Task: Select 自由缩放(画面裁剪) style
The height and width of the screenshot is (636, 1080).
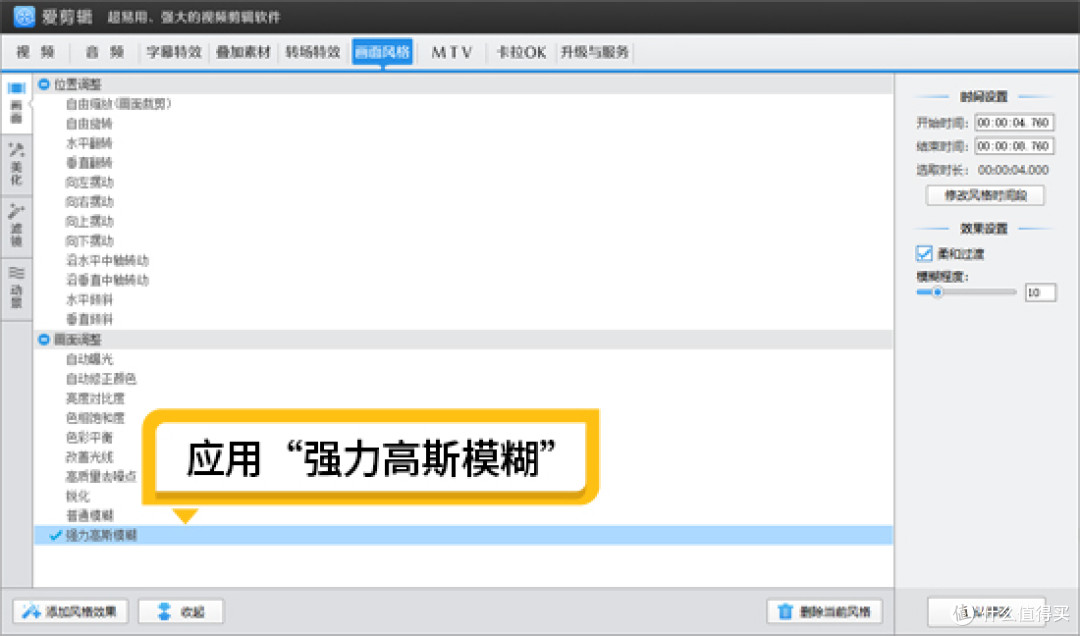Action: click(x=118, y=104)
